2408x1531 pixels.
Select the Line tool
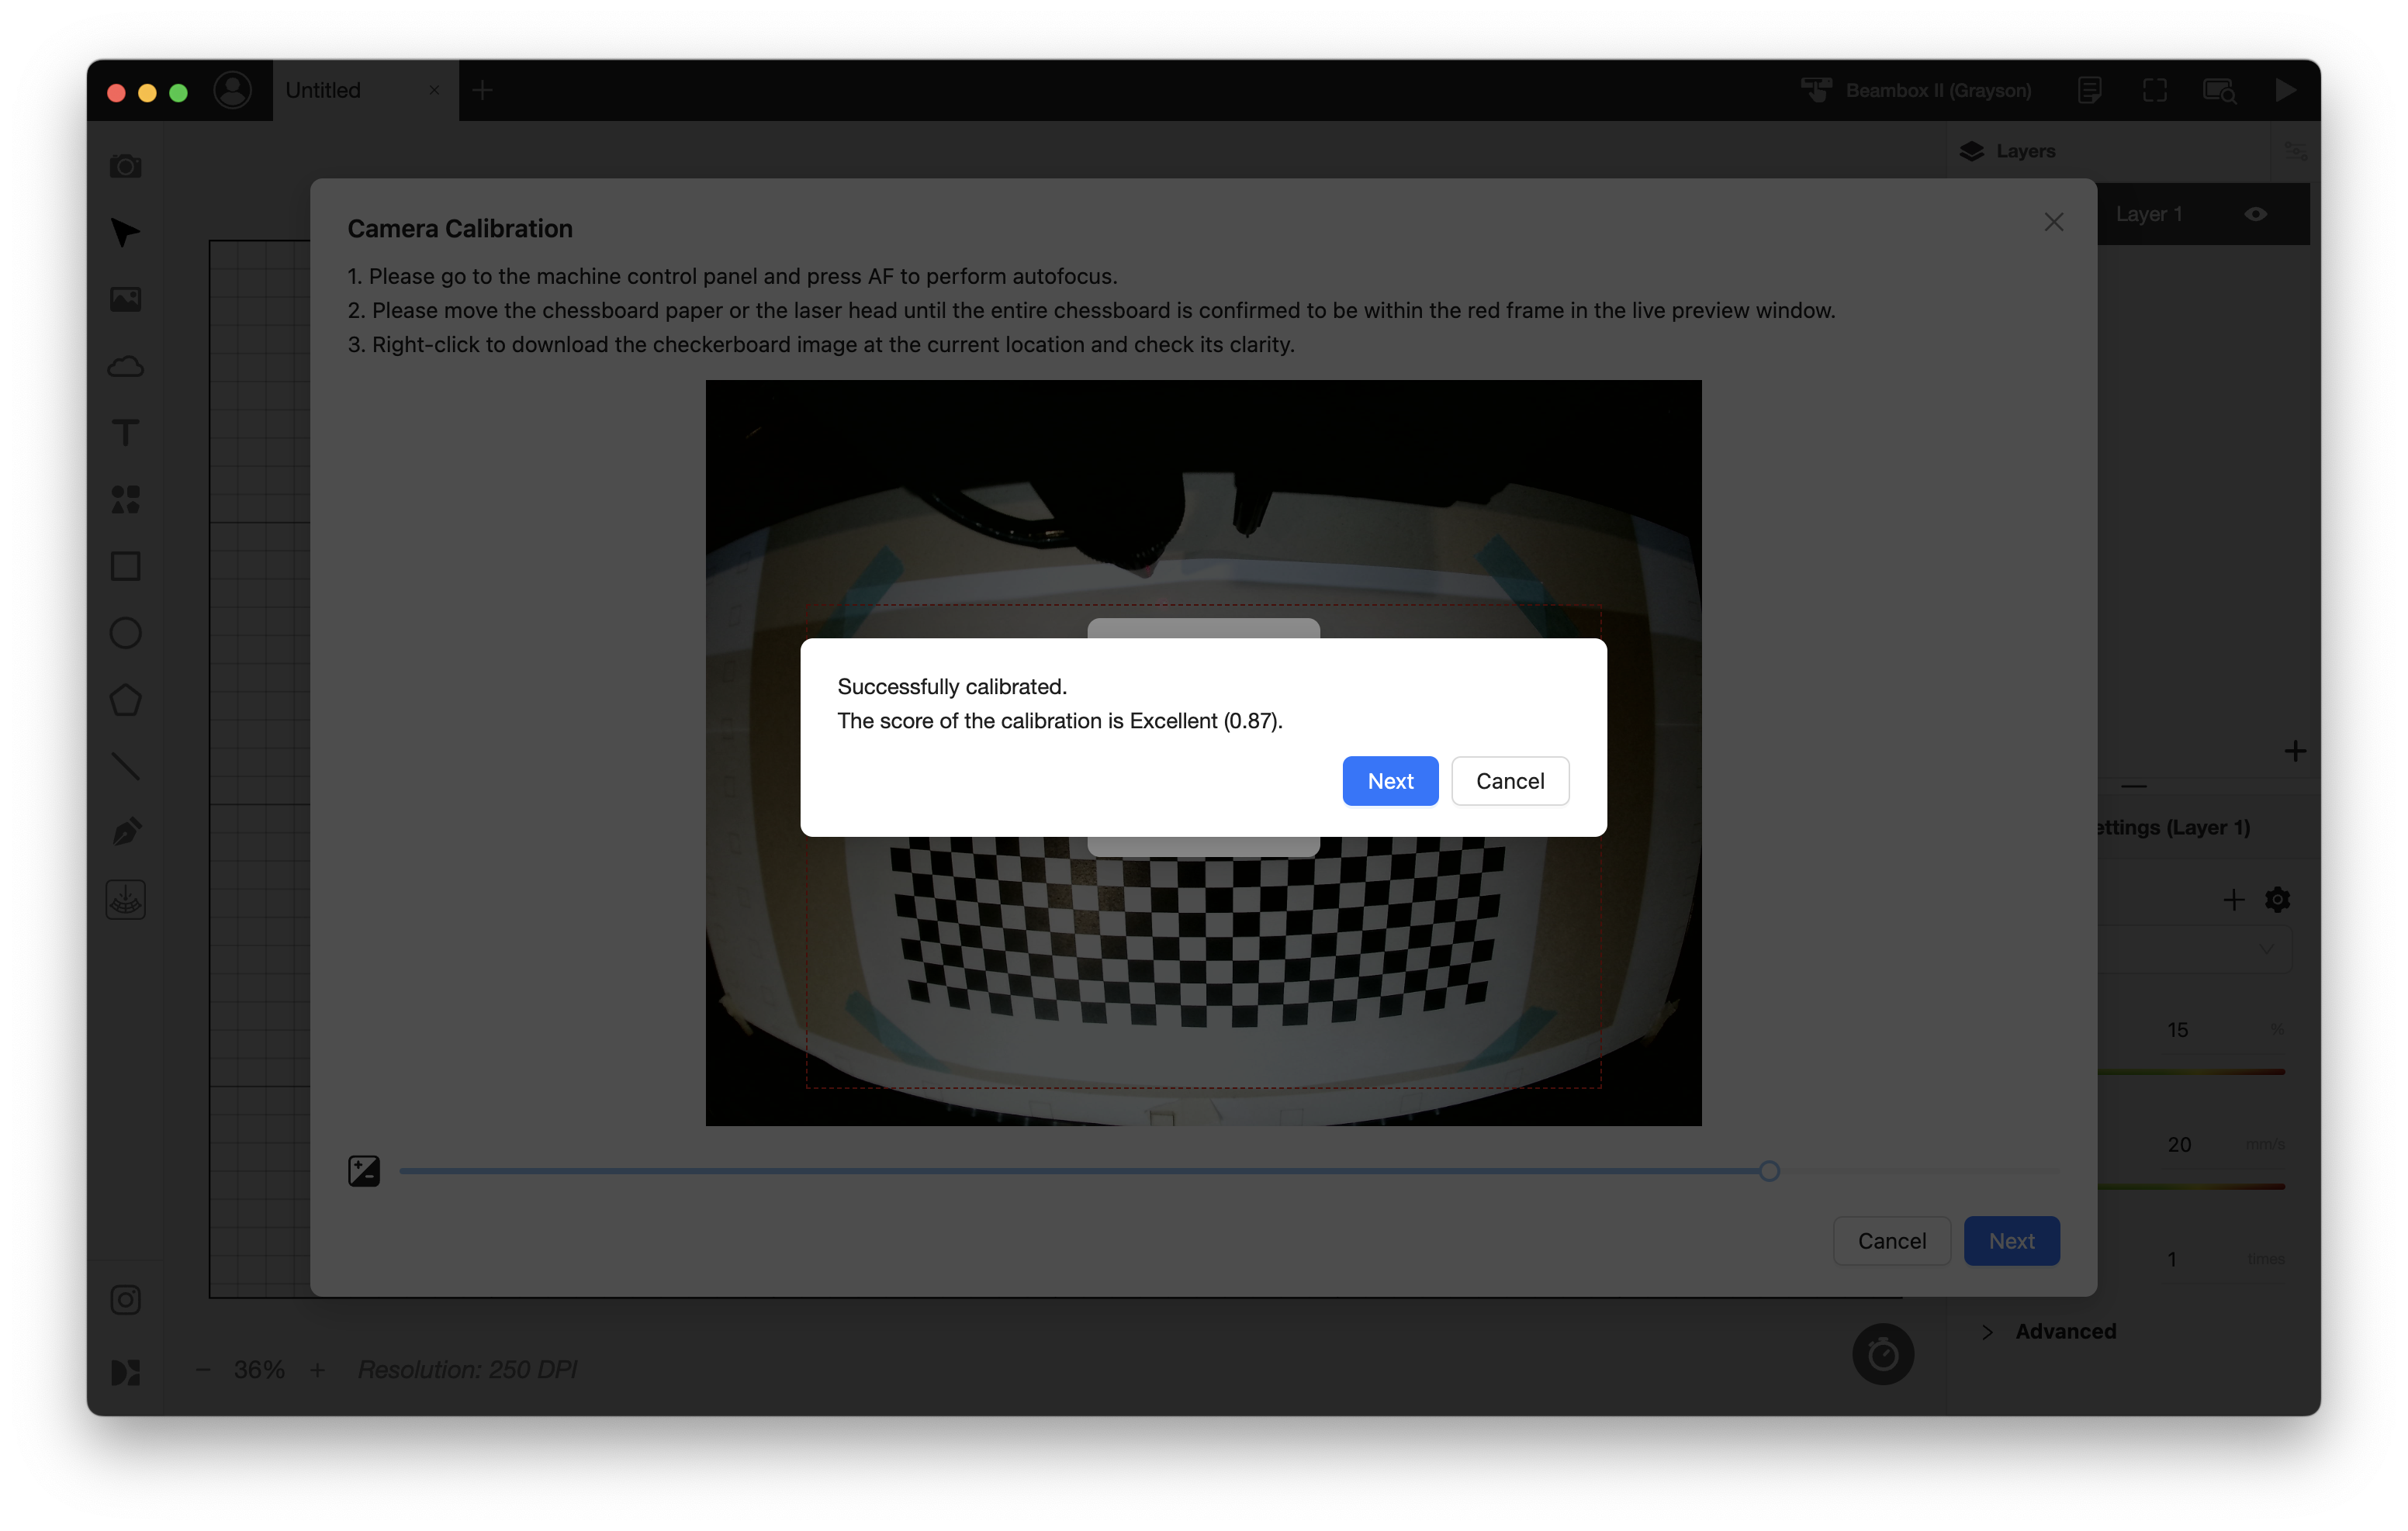point(125,767)
